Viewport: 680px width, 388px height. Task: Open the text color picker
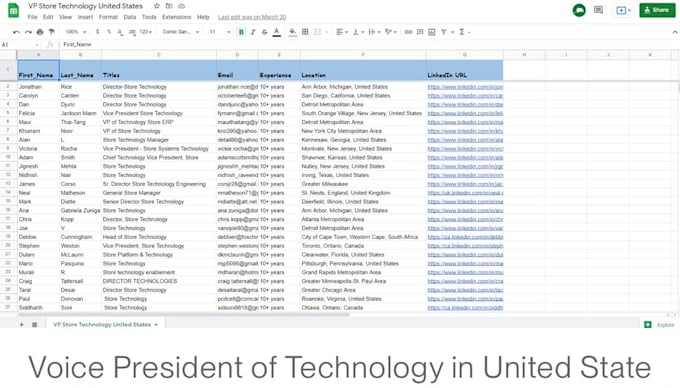(277, 32)
